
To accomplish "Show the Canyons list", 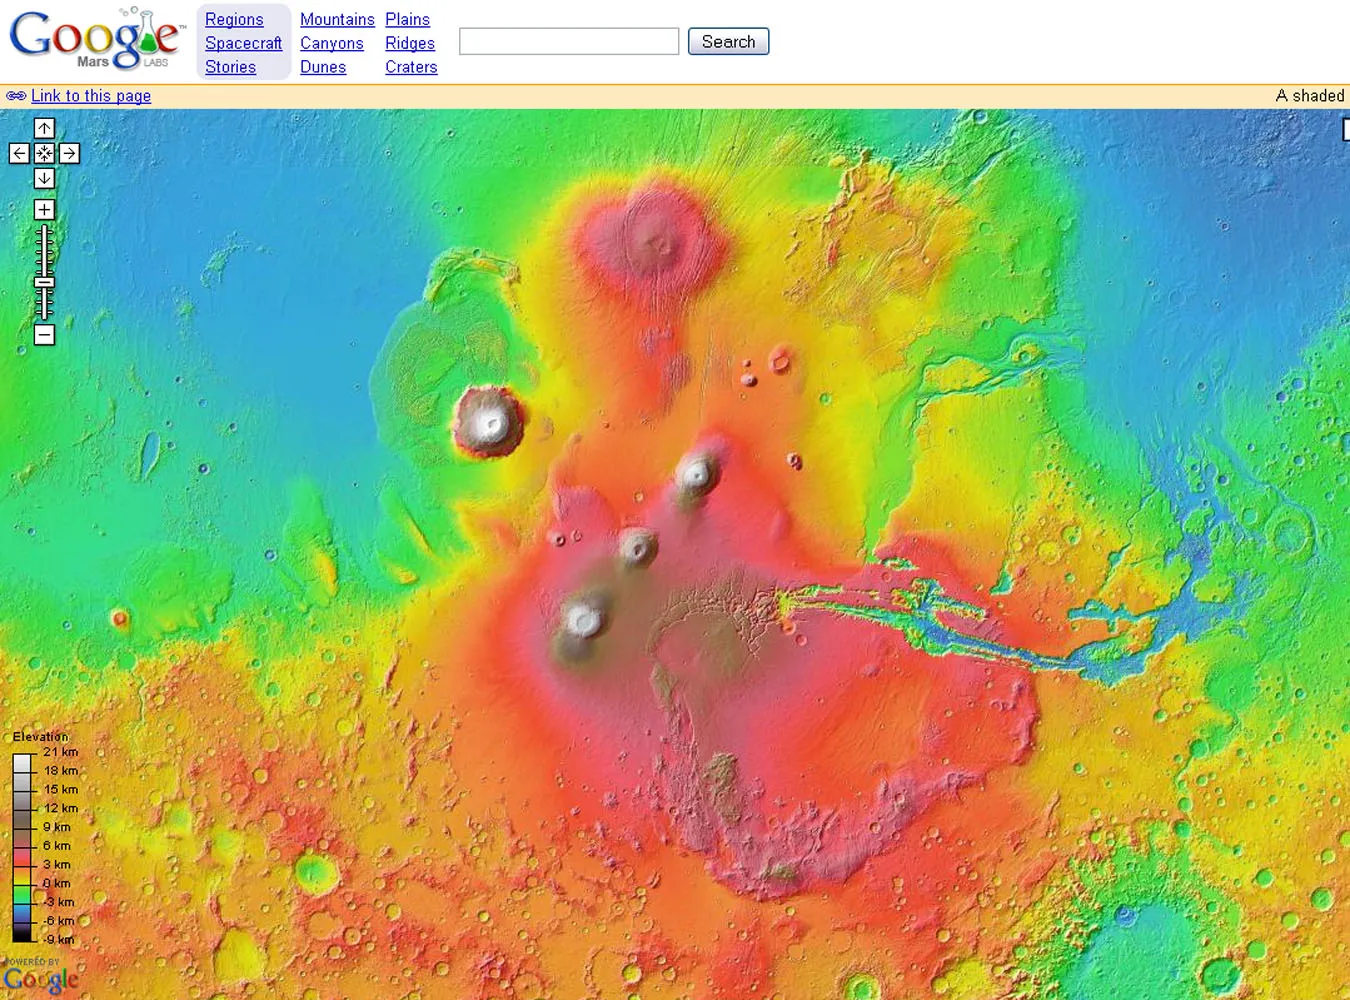I will (x=331, y=43).
